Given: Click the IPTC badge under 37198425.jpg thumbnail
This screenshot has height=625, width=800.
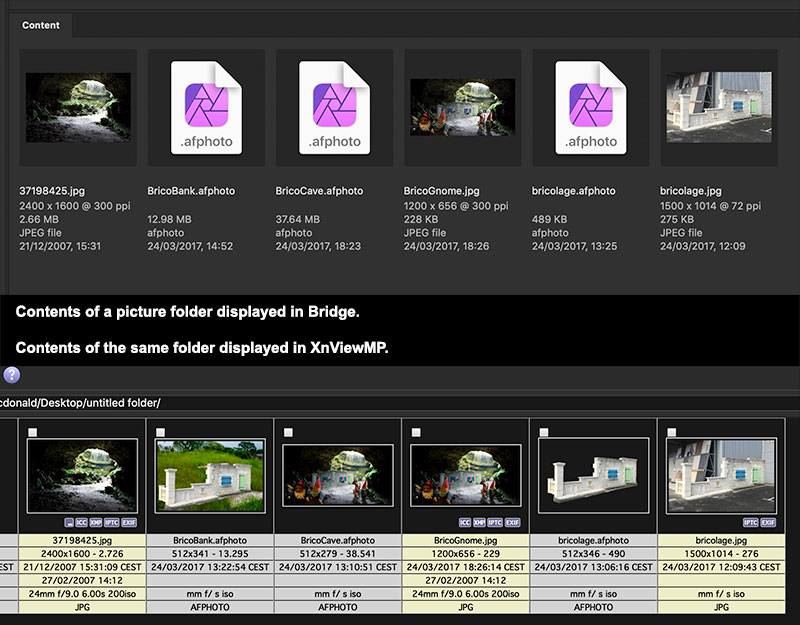Looking at the screenshot, I should (x=112, y=522).
